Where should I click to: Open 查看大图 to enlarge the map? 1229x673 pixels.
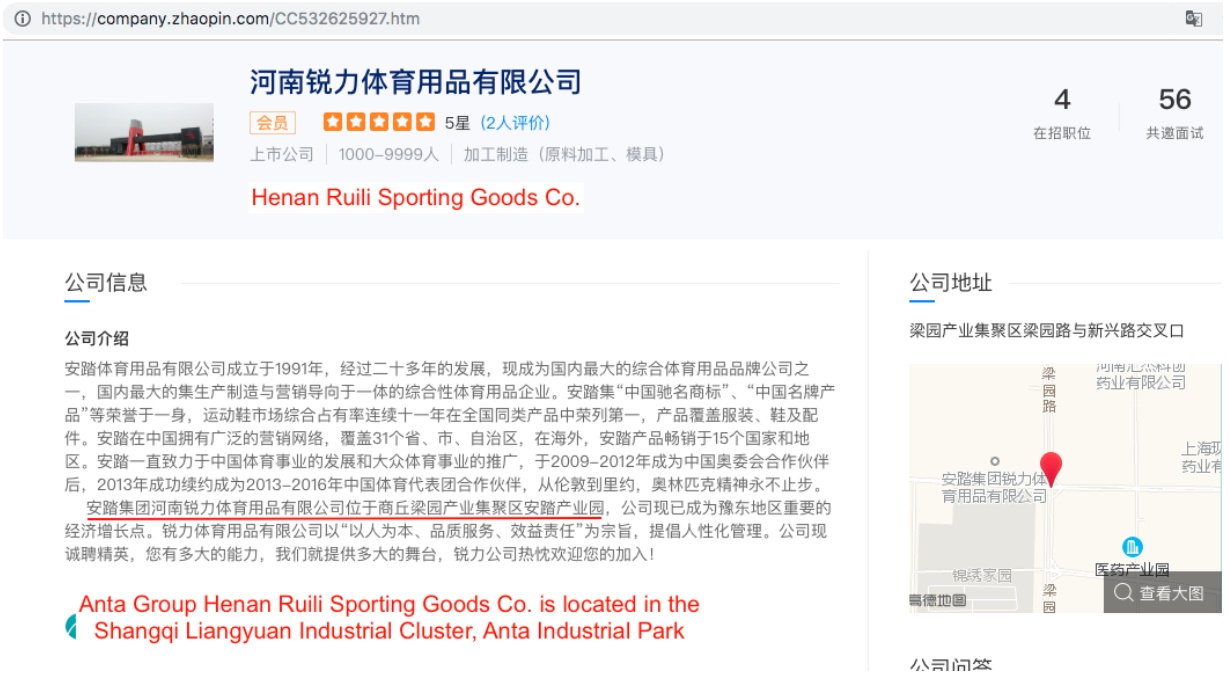tap(1162, 593)
